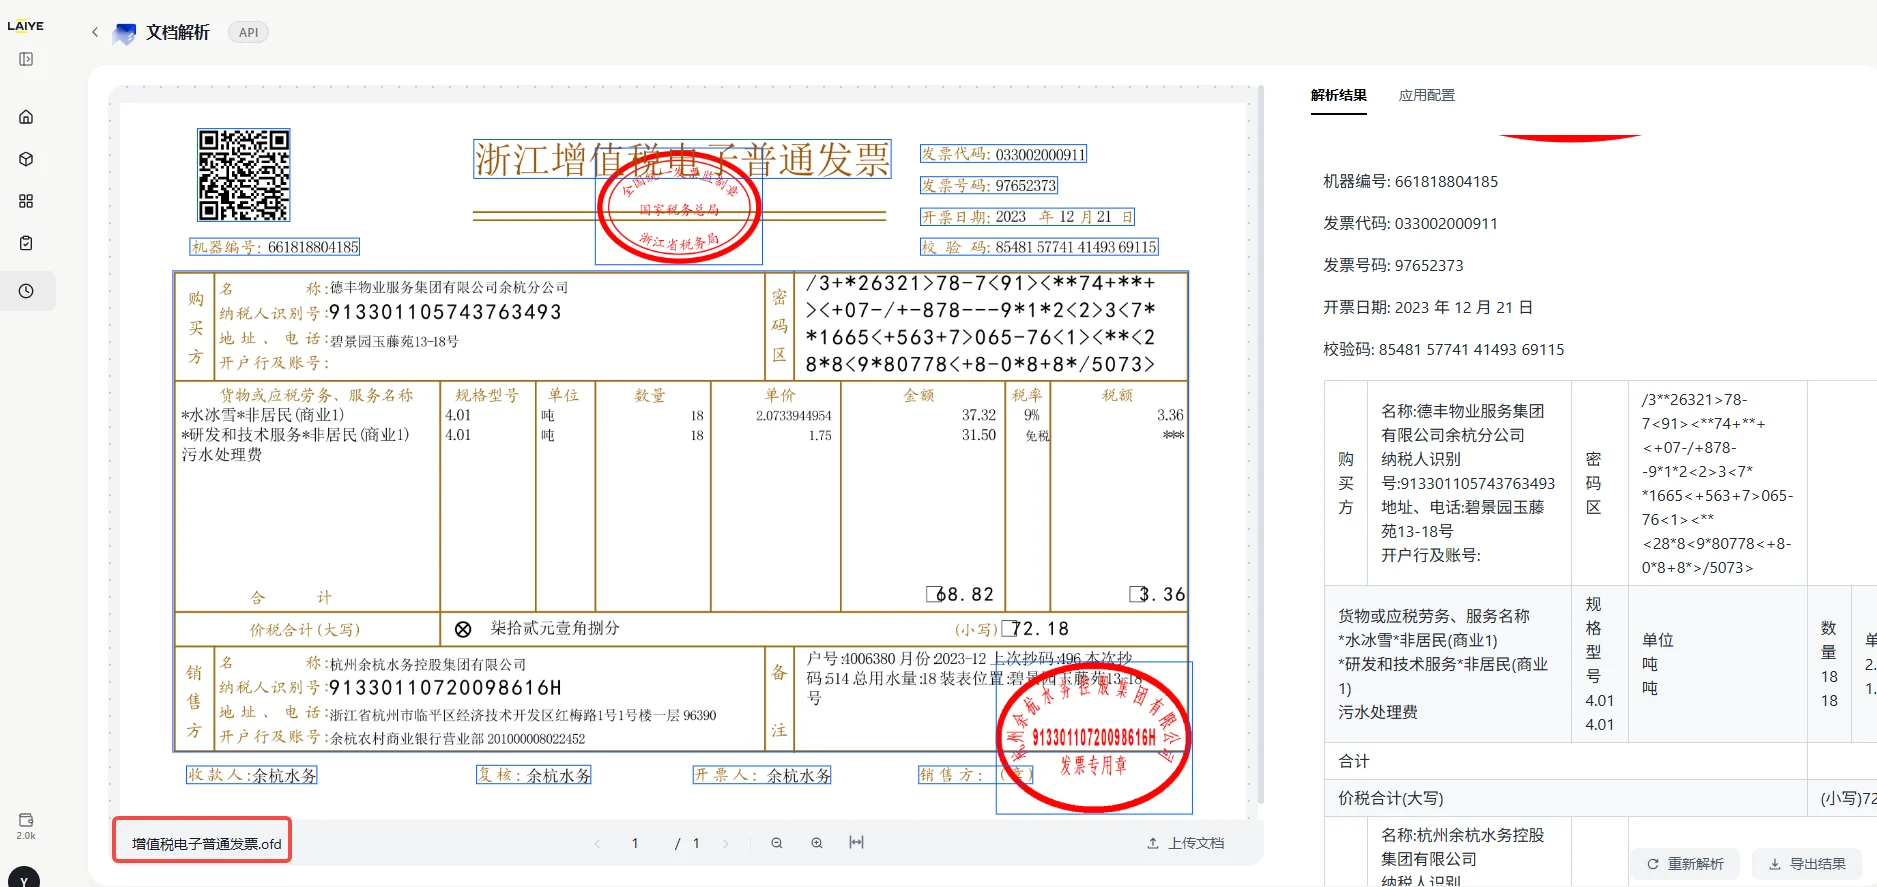The width and height of the screenshot is (1877, 887).
Task: Go to previous page arrow
Action: click(597, 843)
